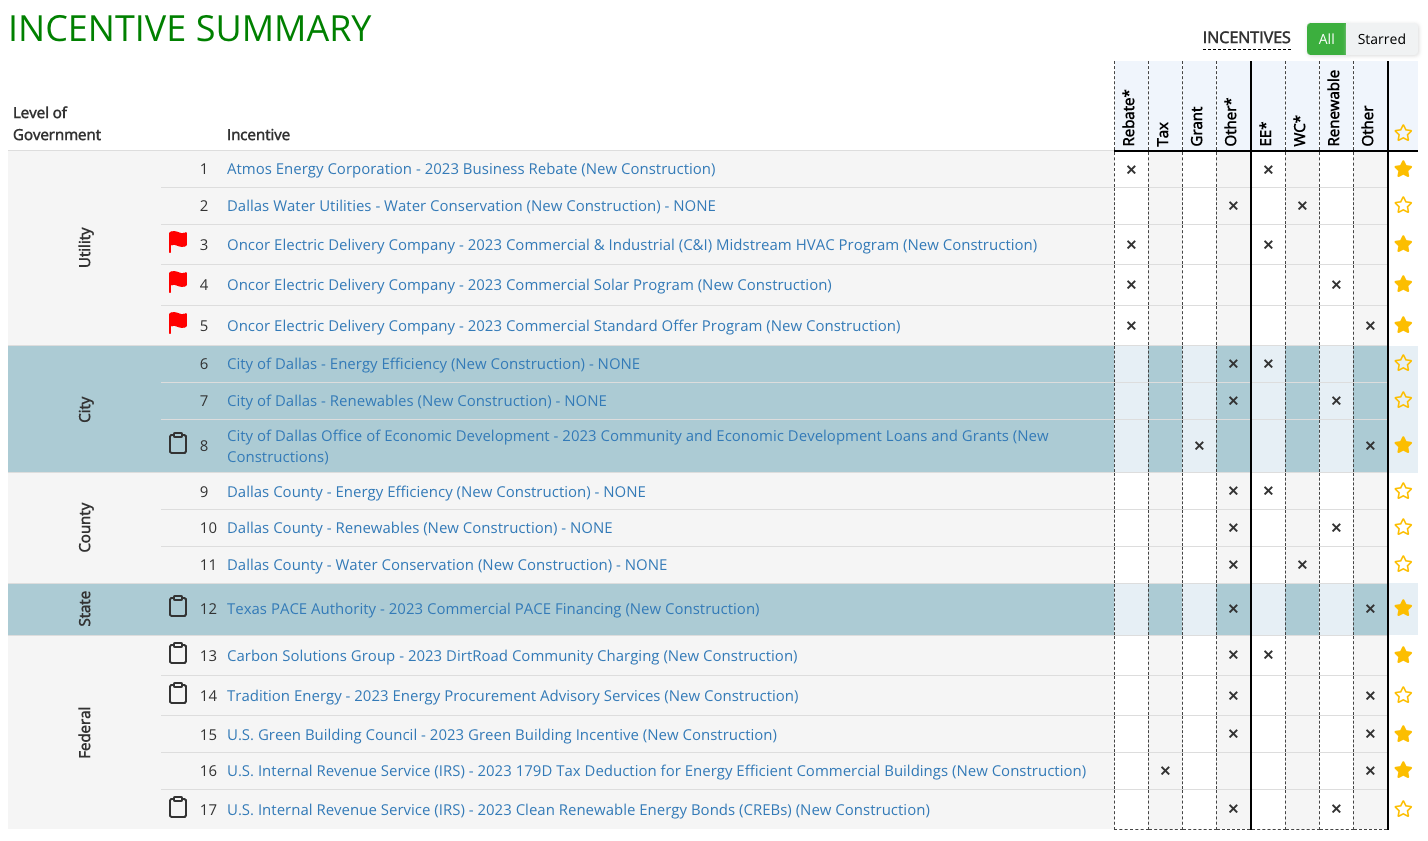Screen dimensions: 1428x841
Task: Open Tradition Energy Procurement Advisory link
Action: (x=513, y=696)
